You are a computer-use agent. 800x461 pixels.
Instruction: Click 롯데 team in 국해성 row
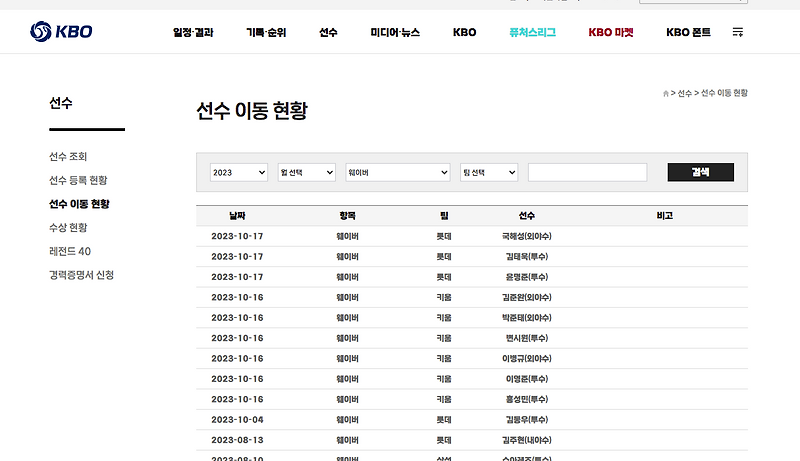(x=444, y=236)
